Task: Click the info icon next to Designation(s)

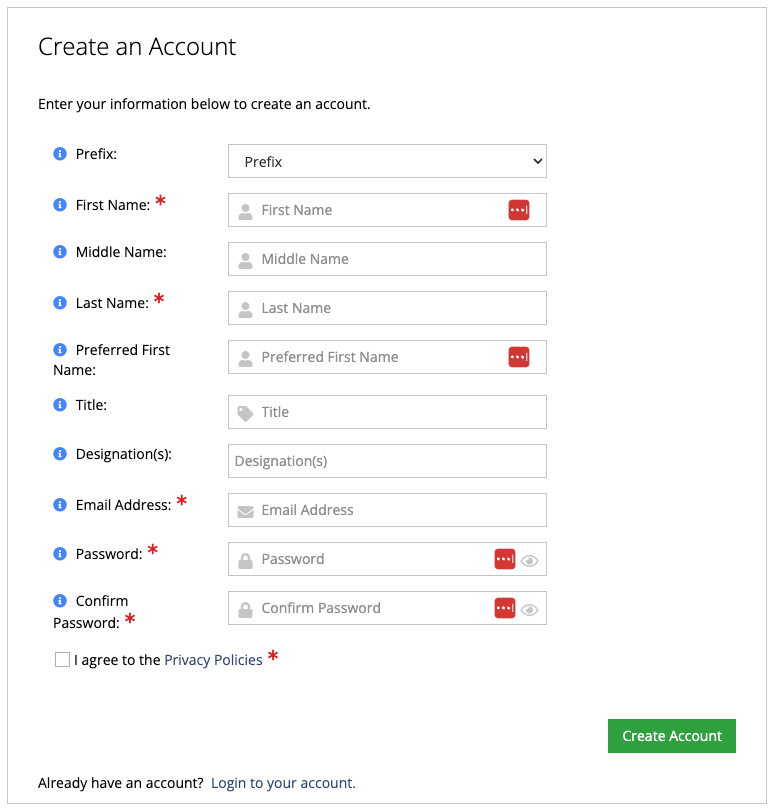Action: [59, 454]
